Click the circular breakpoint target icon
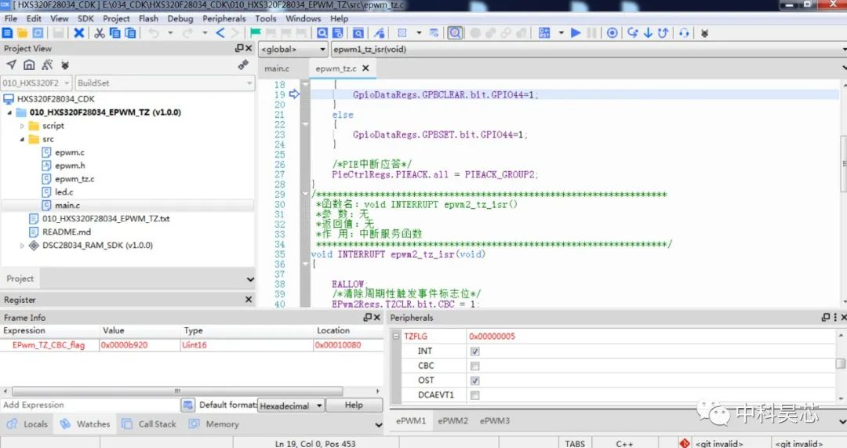Viewport: 847px width, 448px height. tap(612, 33)
